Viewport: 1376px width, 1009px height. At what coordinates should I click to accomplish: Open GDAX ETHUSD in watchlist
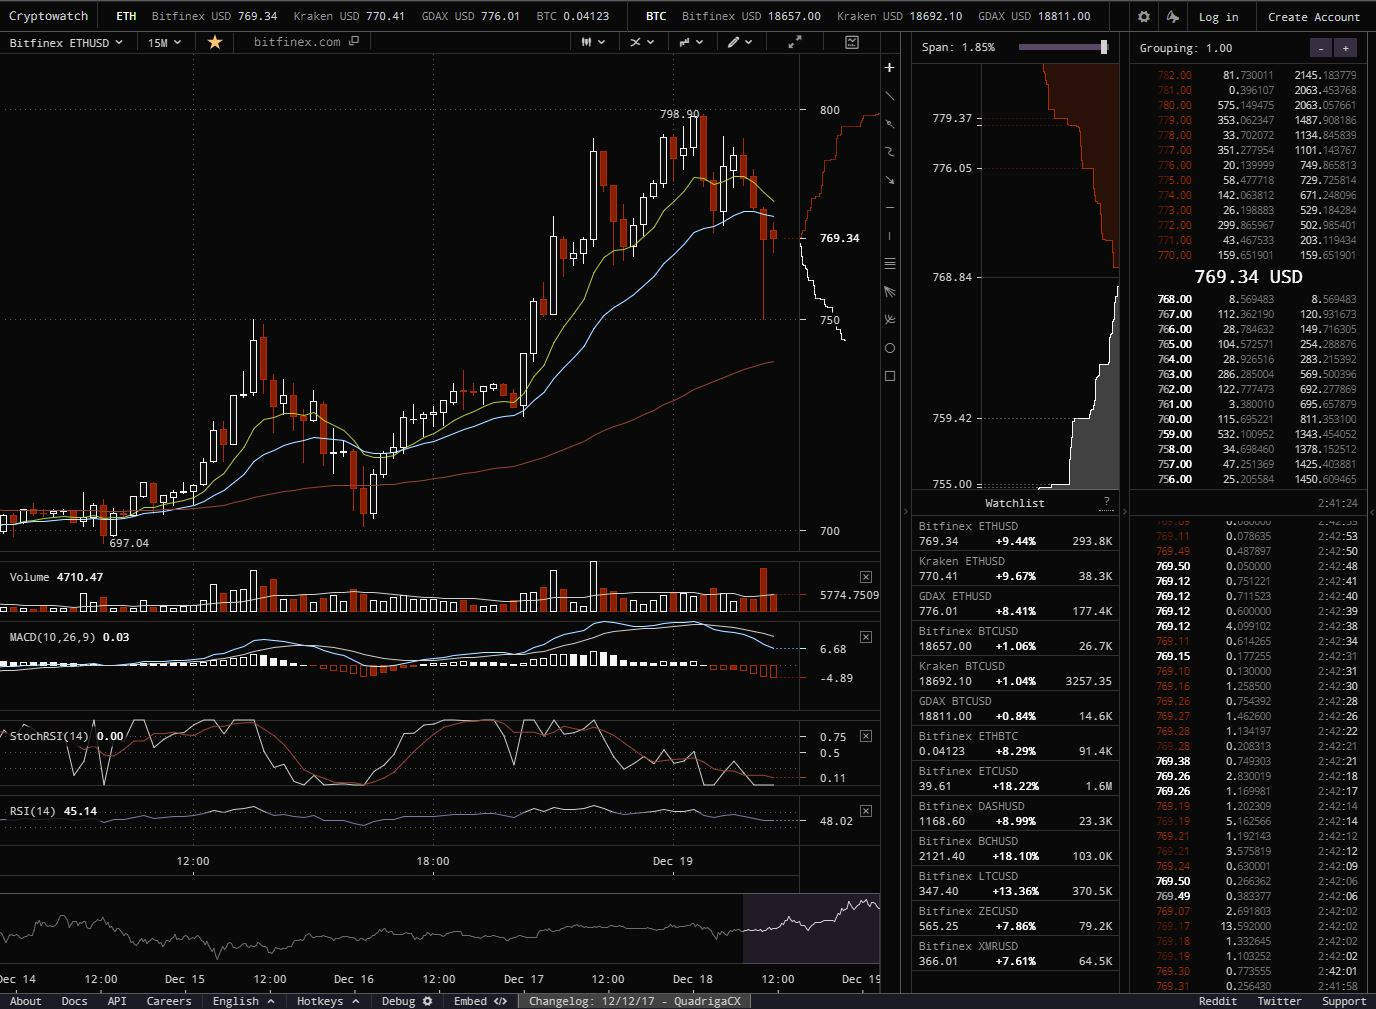pos(1016,603)
